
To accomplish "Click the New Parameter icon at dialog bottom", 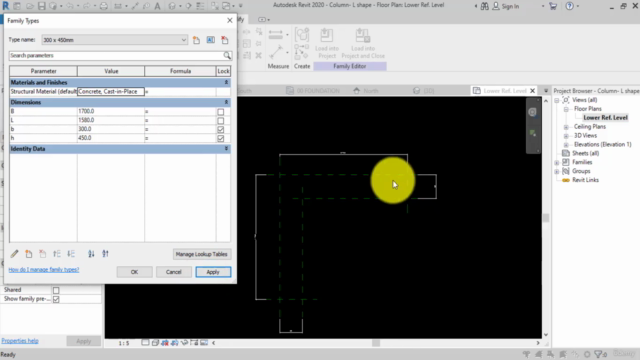I will coord(29,254).
